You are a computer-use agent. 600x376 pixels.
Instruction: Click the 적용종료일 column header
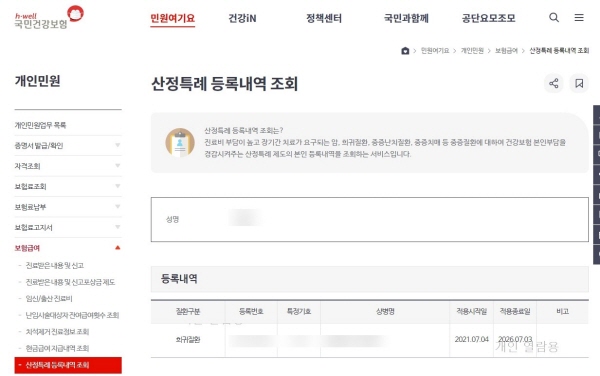(515, 311)
